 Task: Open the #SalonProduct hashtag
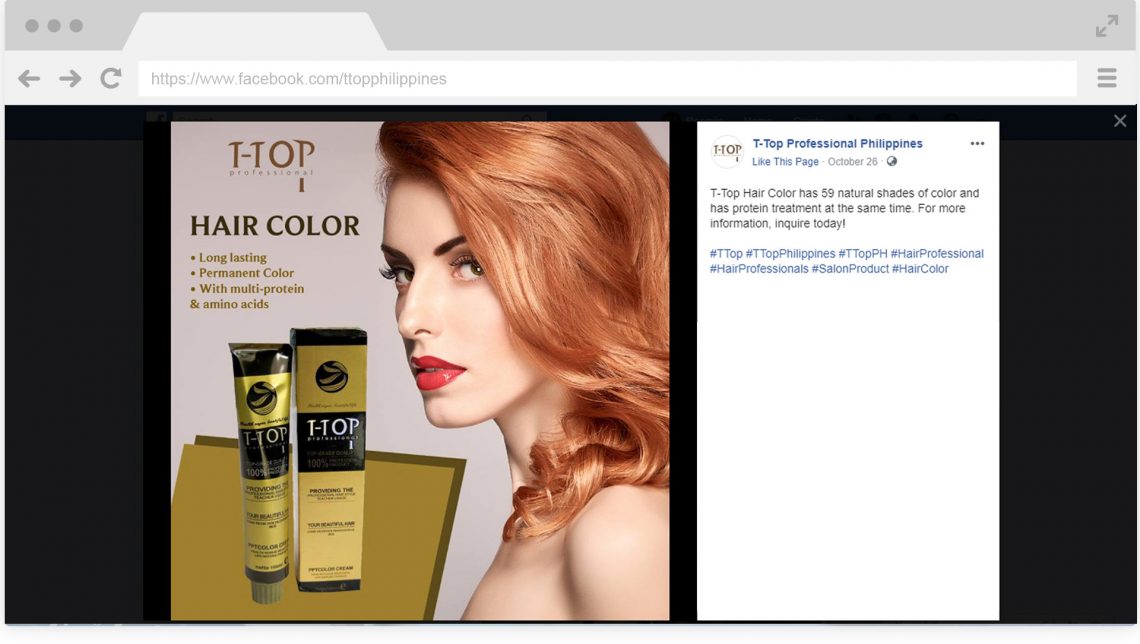click(850, 269)
